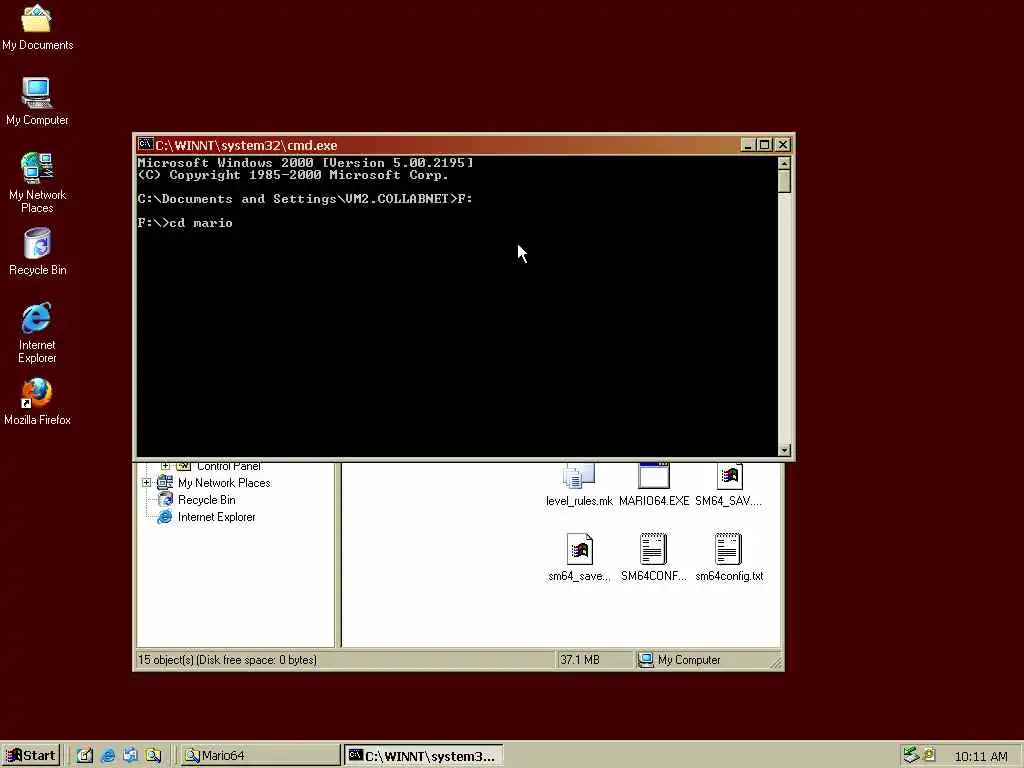Screen dimensions: 1024x768
Task: Click the 10:11 AM taskbar clock
Action: tap(981, 756)
